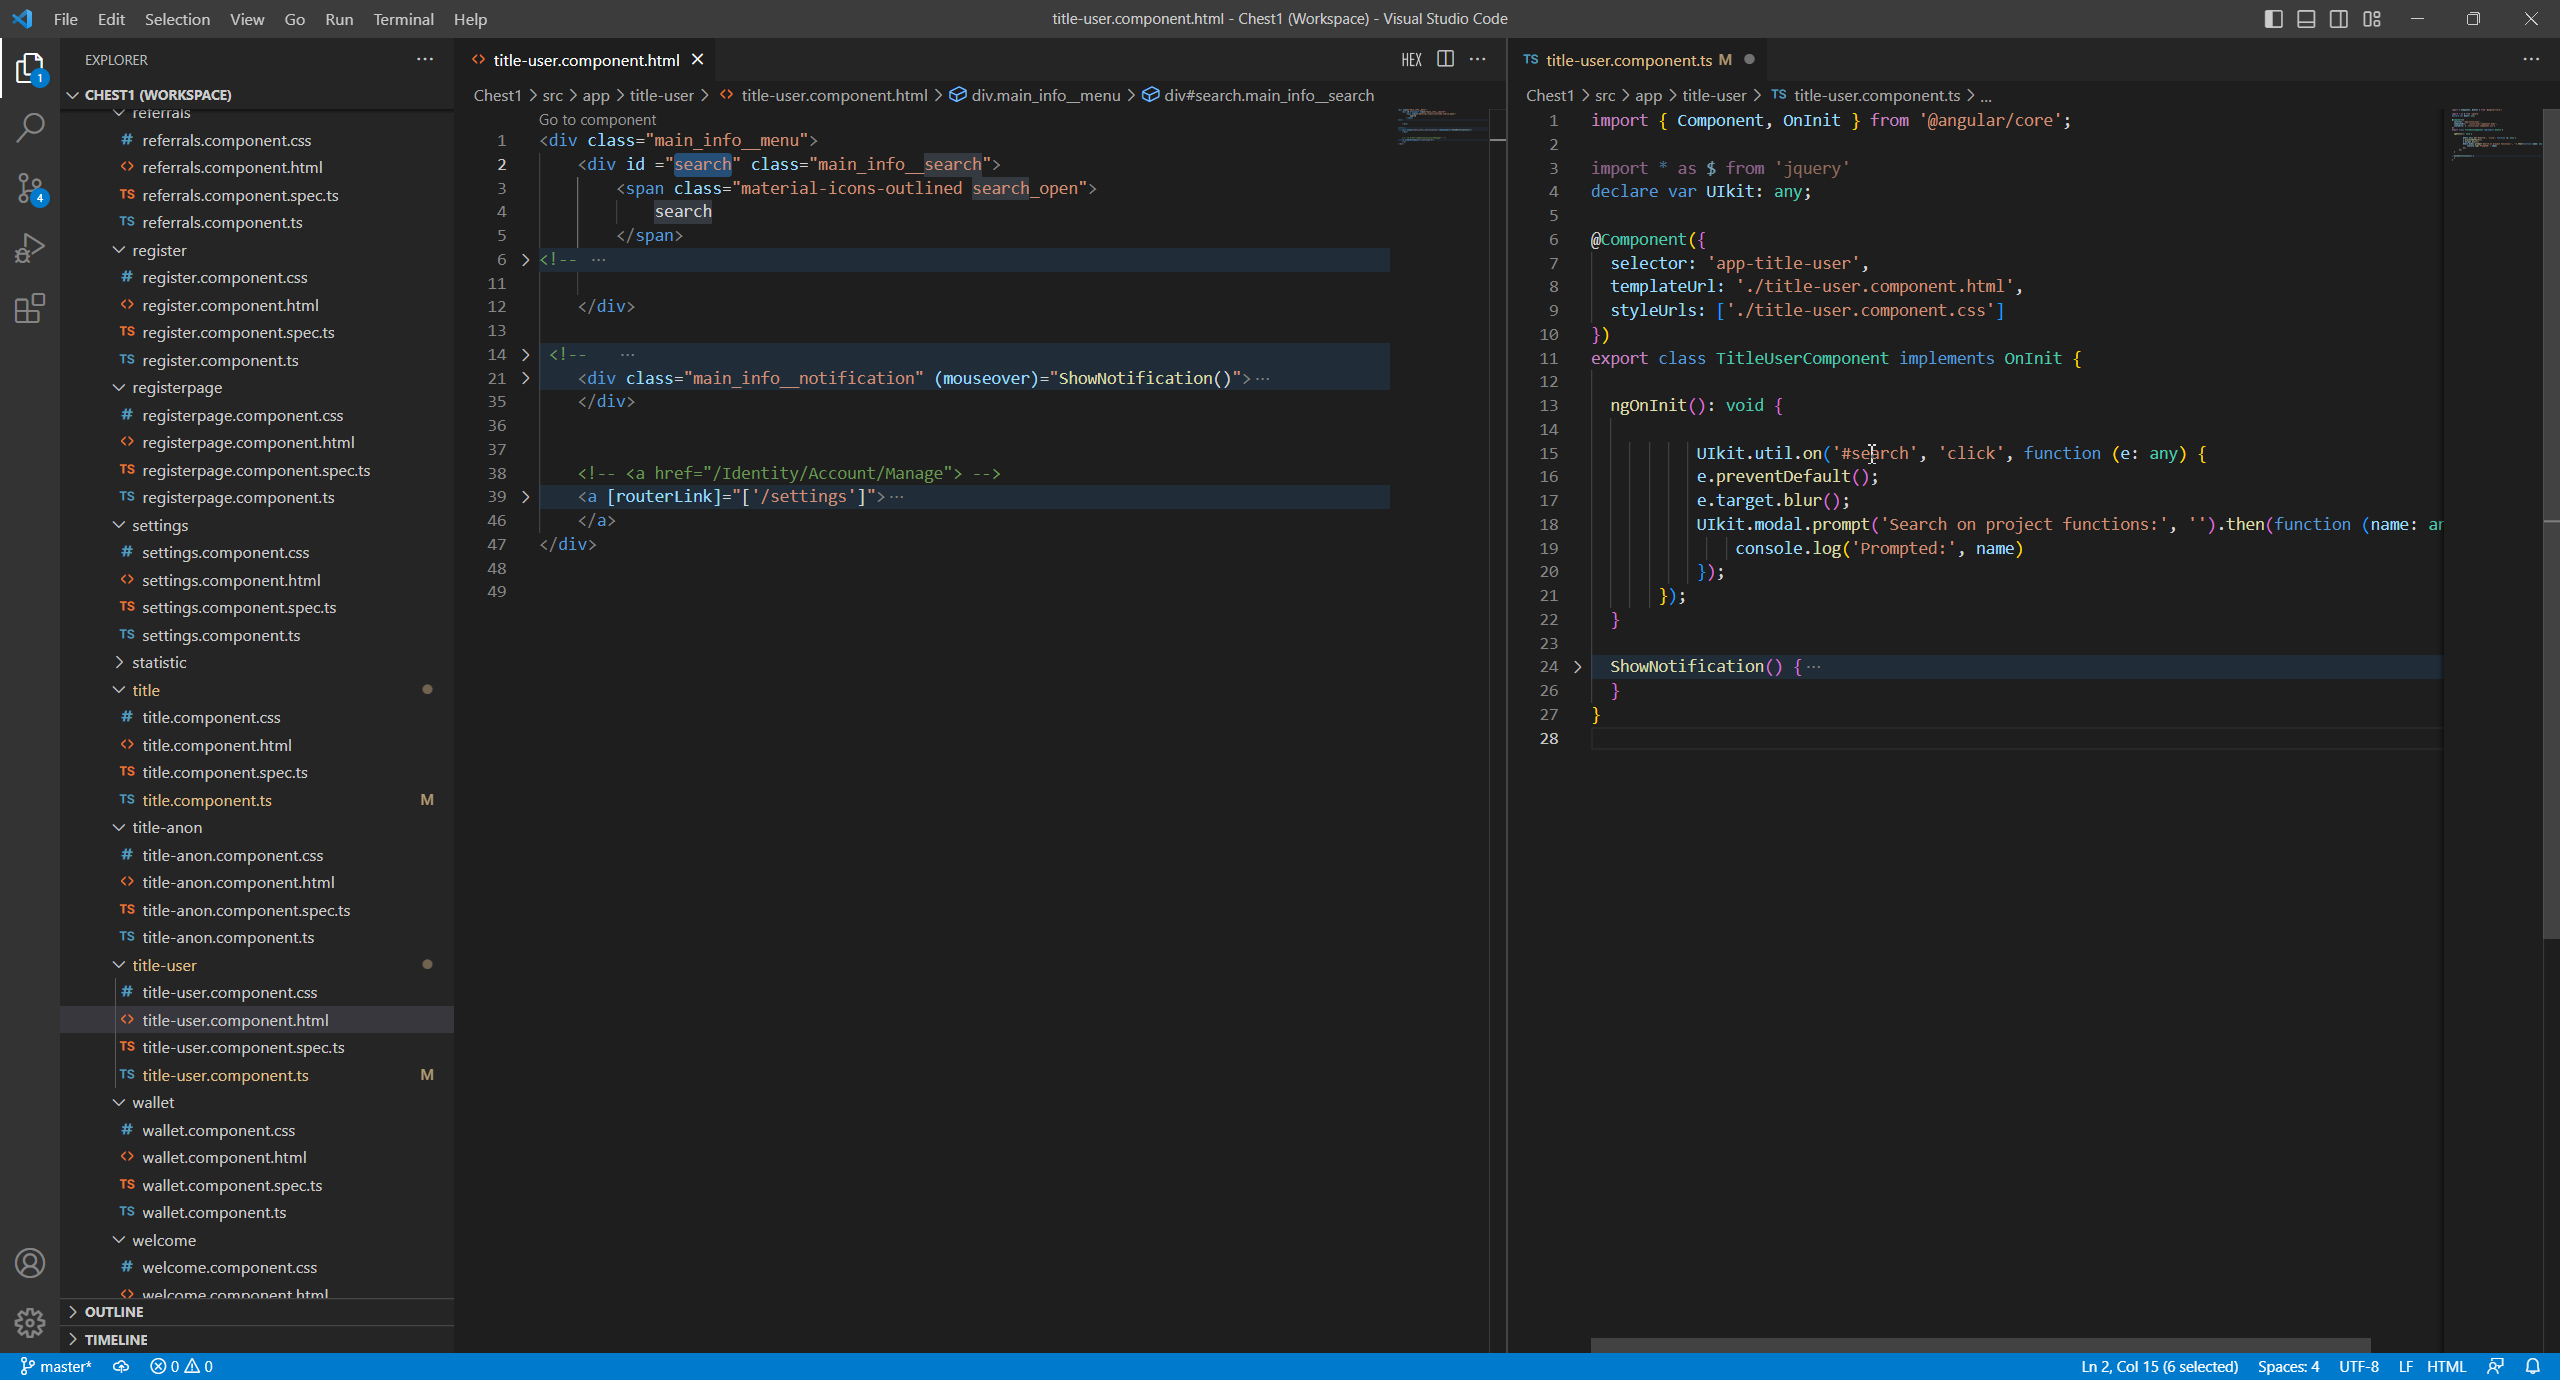
Task: Expand the OUTLINE section
Action: pos(113,1312)
